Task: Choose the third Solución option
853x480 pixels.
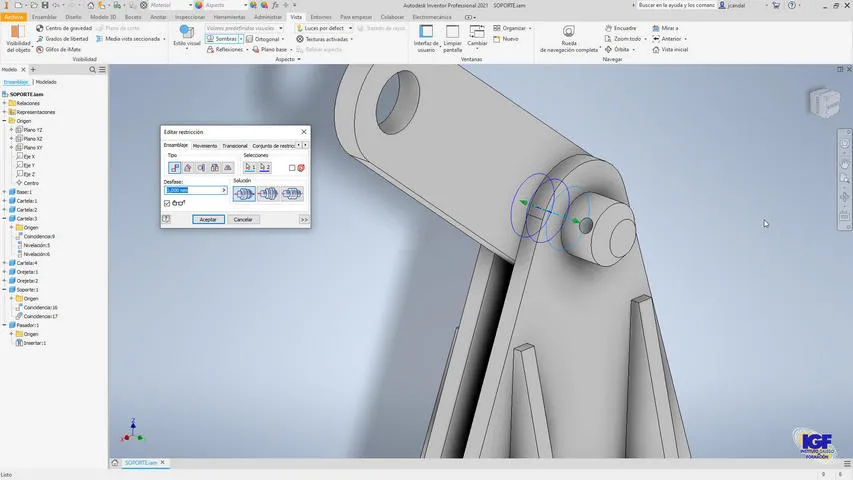Action: click(x=292, y=193)
